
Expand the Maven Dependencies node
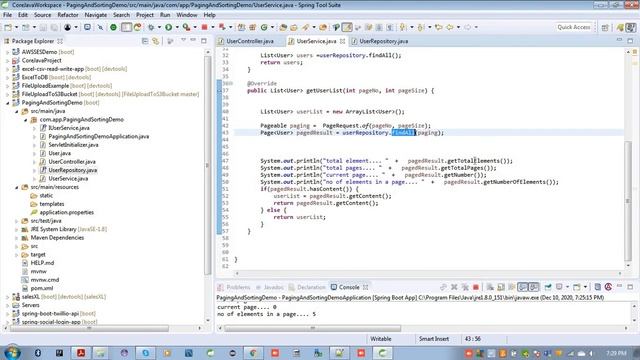click(x=16, y=238)
